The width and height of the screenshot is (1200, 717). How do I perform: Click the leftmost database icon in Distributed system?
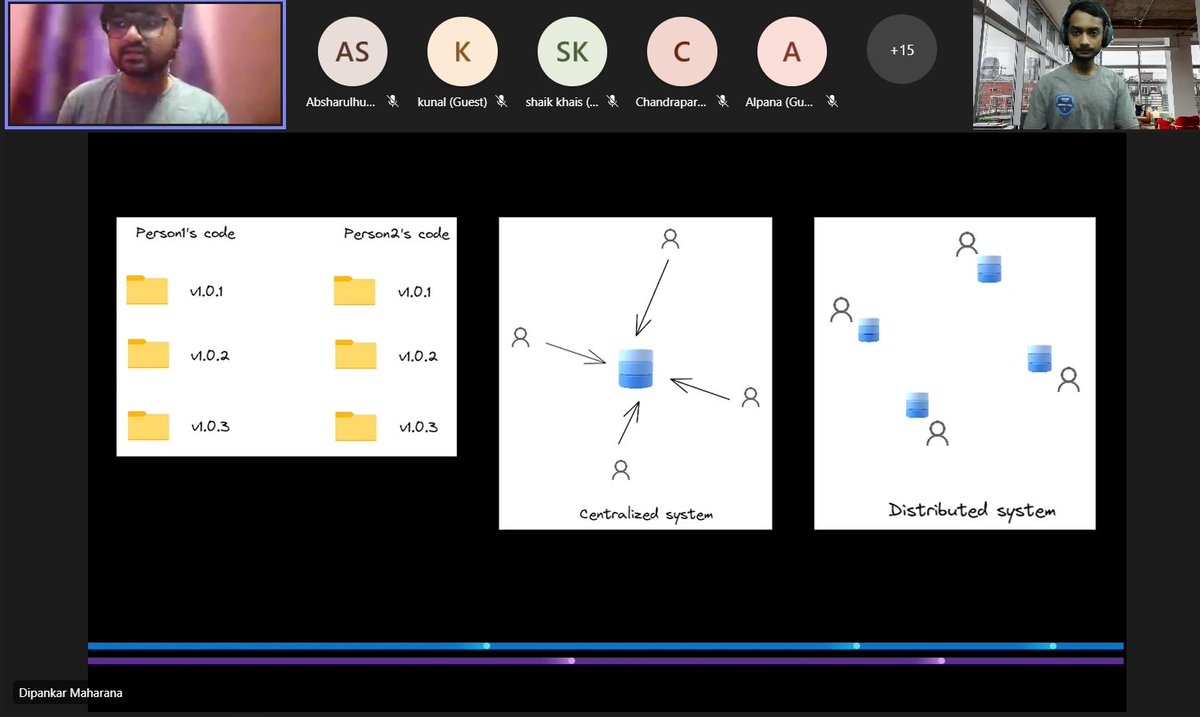868,329
